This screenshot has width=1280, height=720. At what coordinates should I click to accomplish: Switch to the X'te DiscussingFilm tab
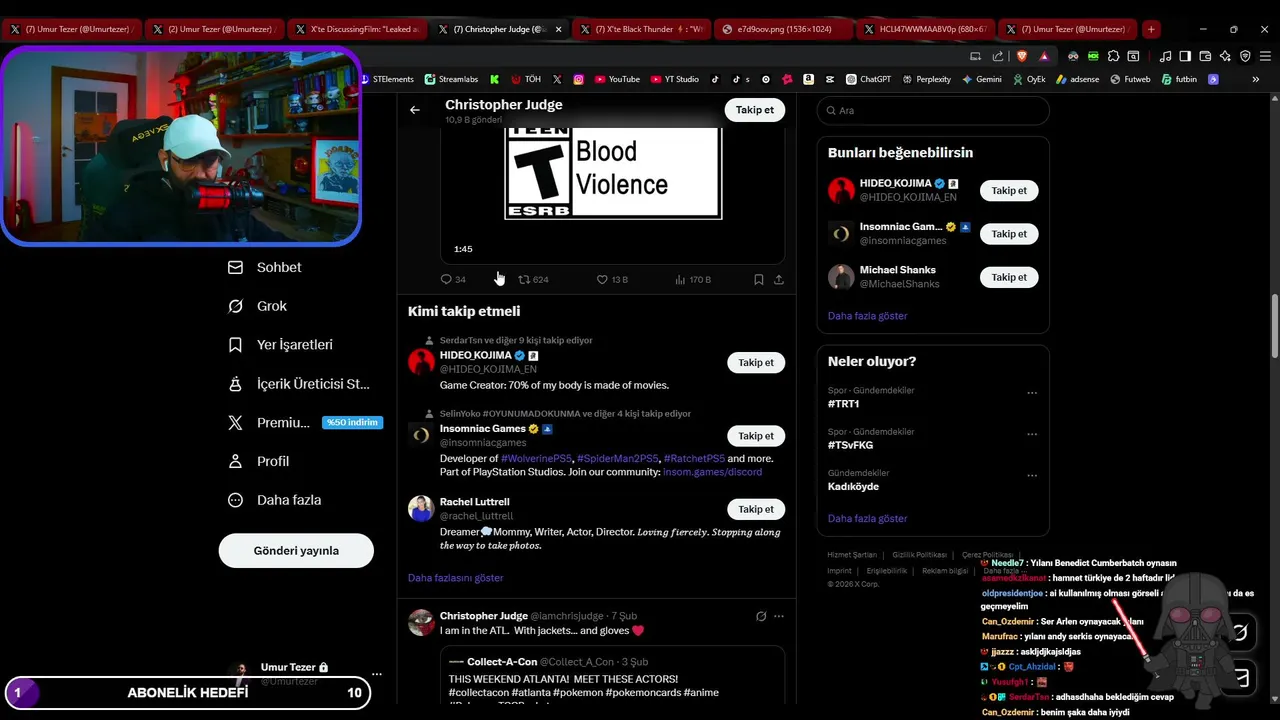click(359, 29)
